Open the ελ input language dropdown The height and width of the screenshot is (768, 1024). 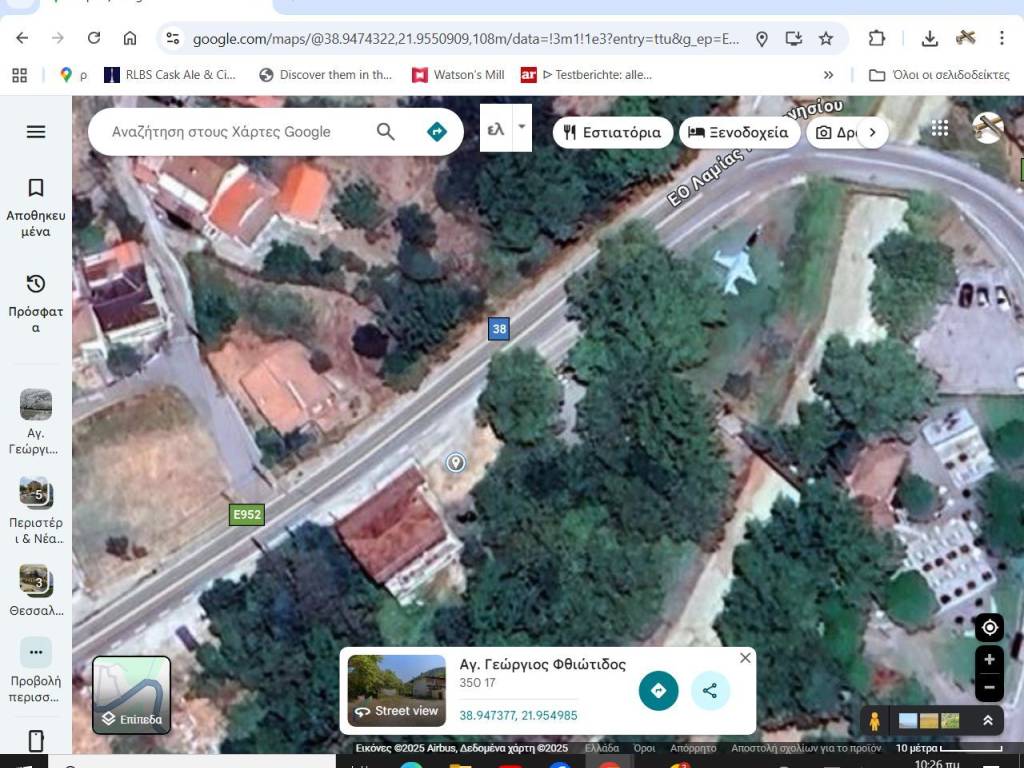(521, 128)
